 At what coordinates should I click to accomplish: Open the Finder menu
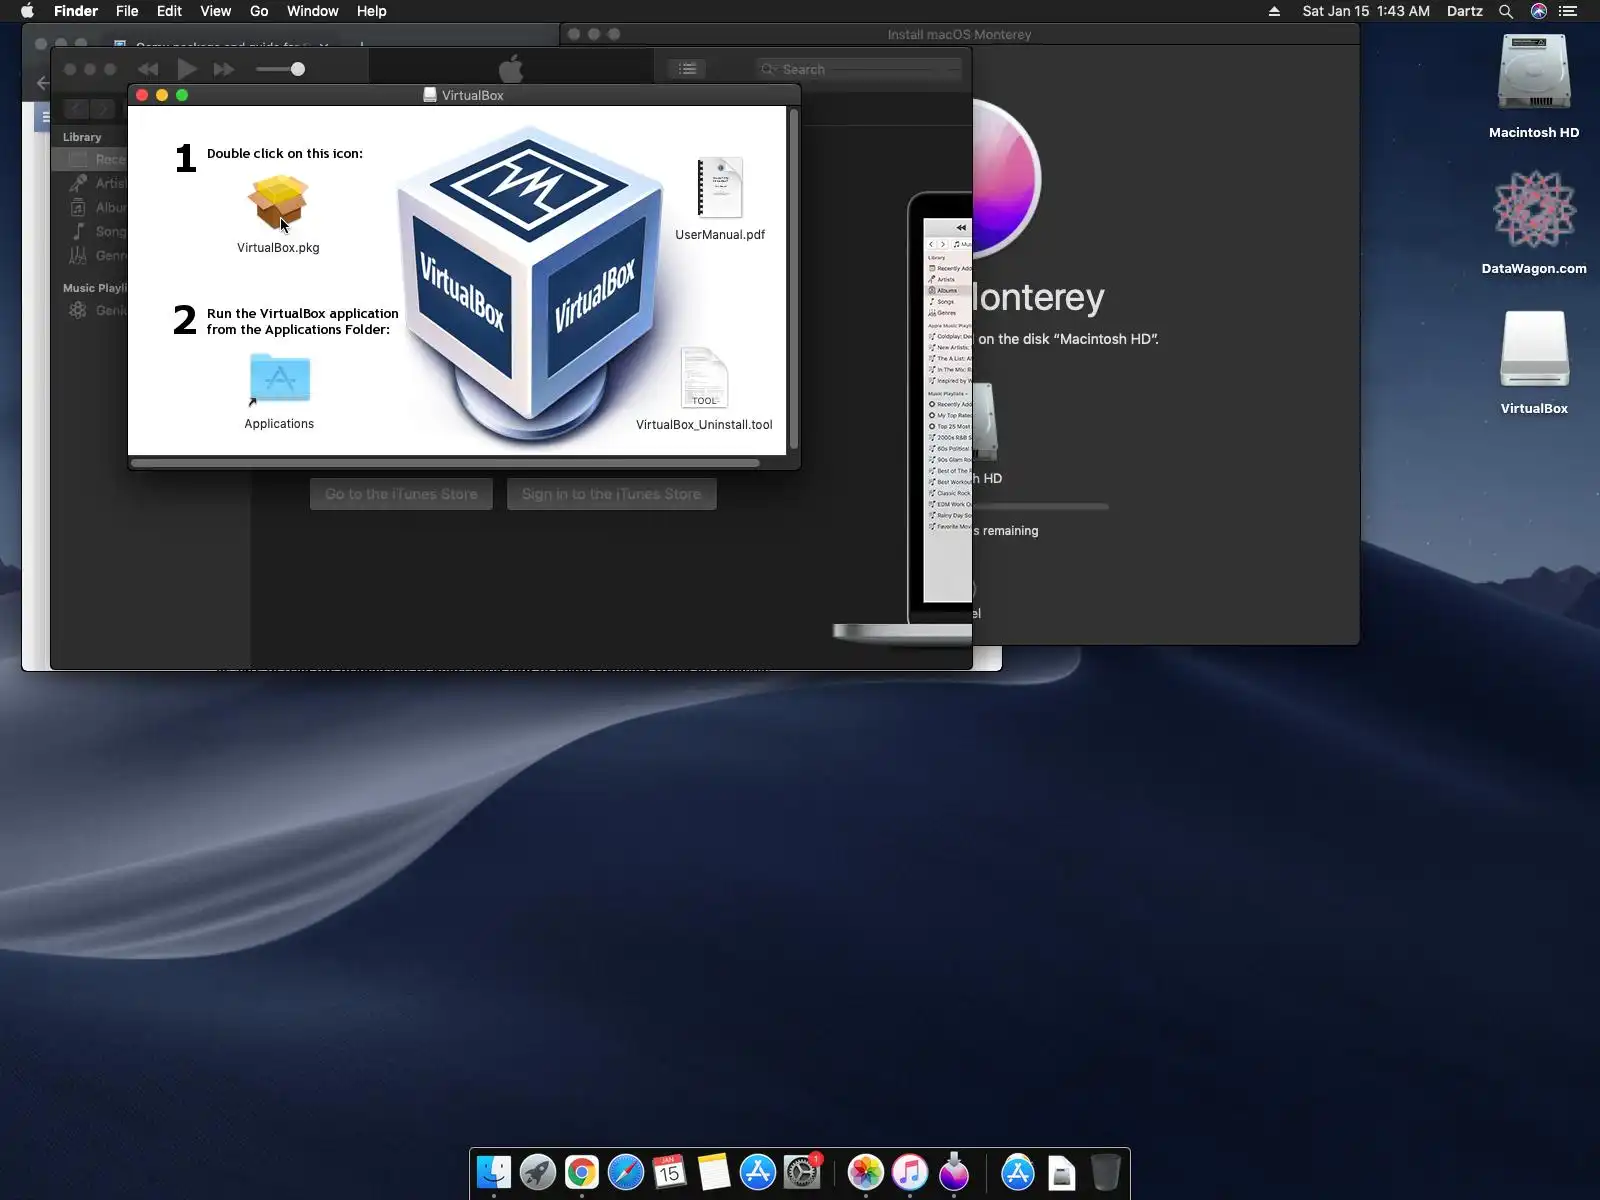[76, 11]
